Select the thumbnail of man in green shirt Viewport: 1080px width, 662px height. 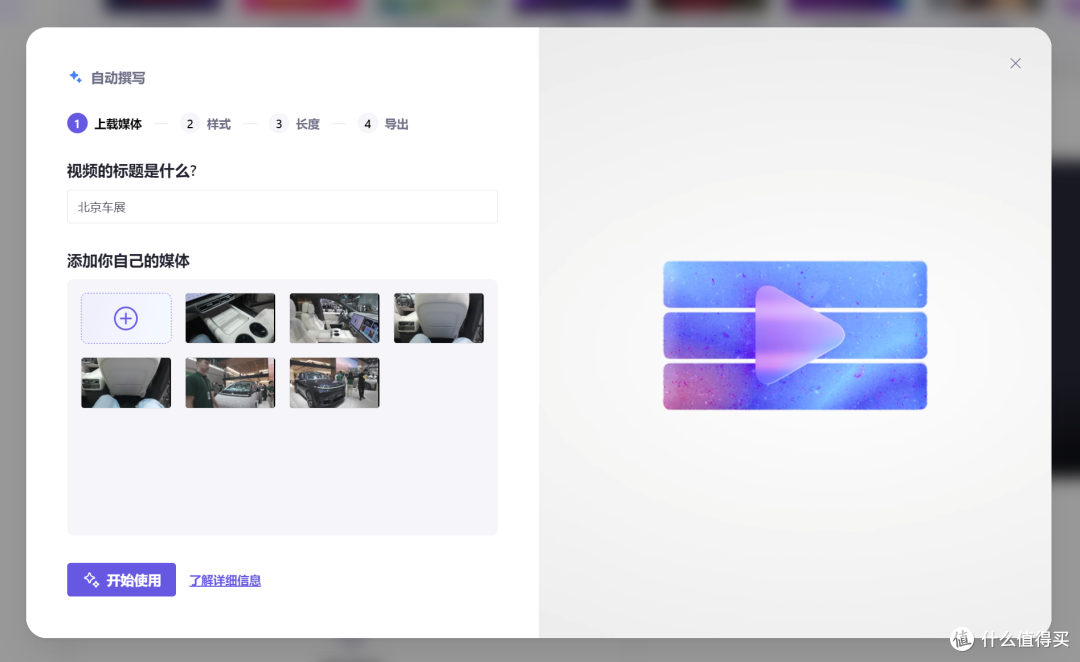[x=230, y=383]
